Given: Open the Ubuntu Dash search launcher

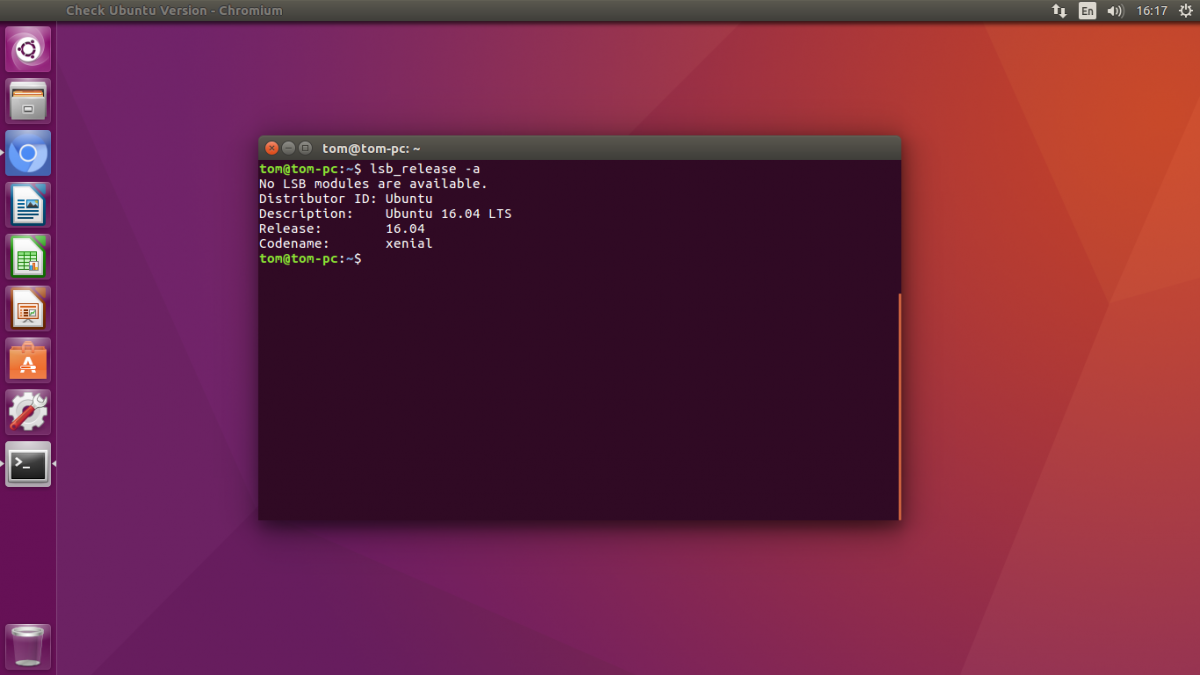Looking at the screenshot, I should click(x=28, y=49).
